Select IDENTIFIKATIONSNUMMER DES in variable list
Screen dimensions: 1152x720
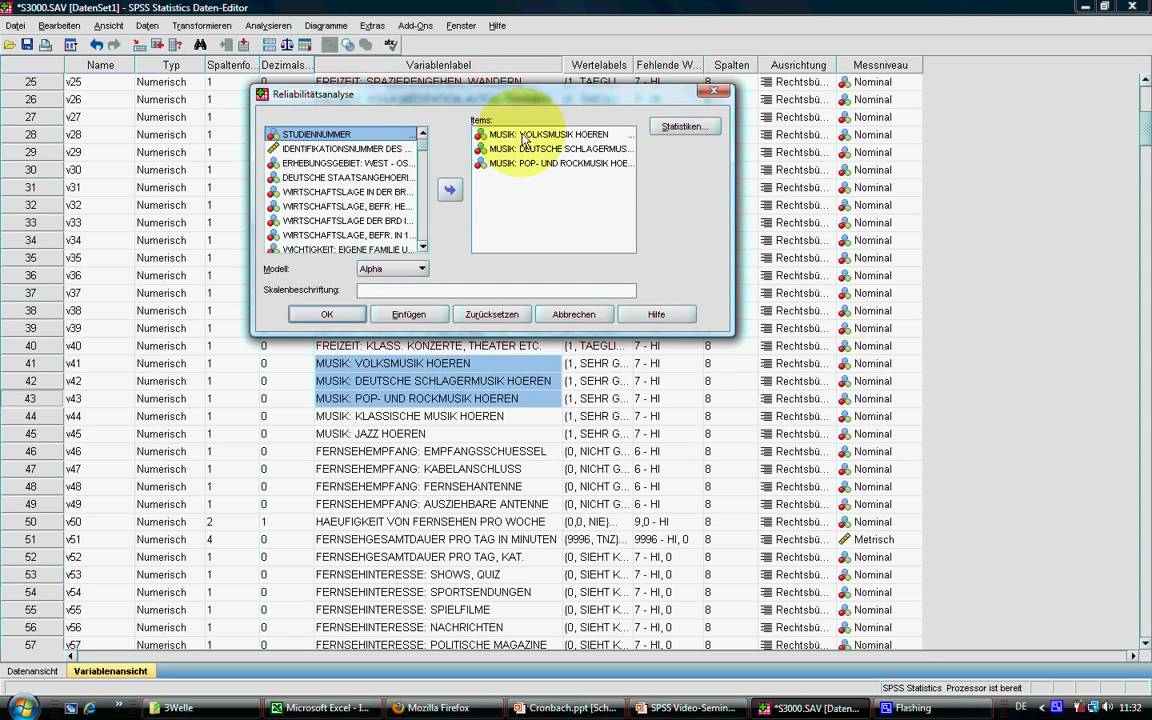coord(341,148)
